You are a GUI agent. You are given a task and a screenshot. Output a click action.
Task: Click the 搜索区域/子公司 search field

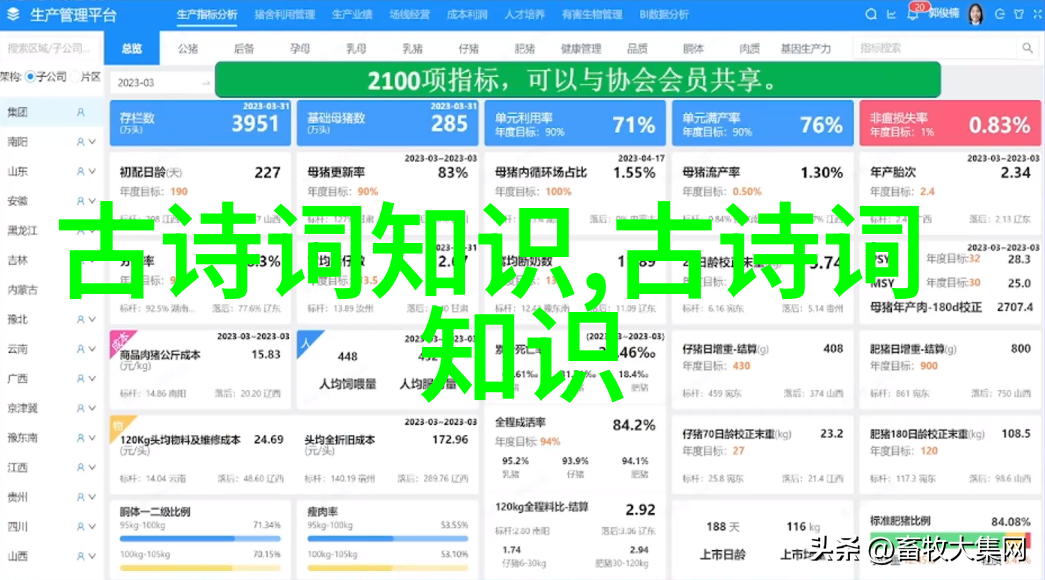coord(51,48)
